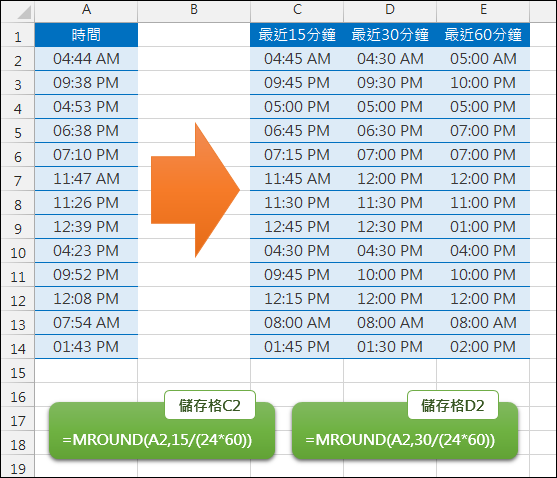This screenshot has height=478, width=557.
Task: Click the 最近60分鐘 header cell
Action: (483, 35)
